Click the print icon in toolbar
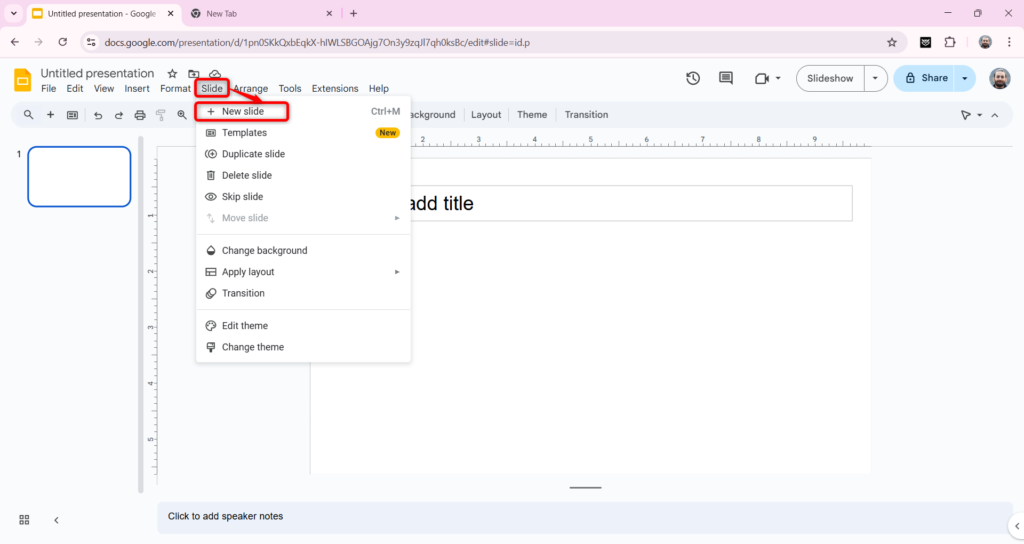Screen dimensions: 1024x544 point(140,115)
